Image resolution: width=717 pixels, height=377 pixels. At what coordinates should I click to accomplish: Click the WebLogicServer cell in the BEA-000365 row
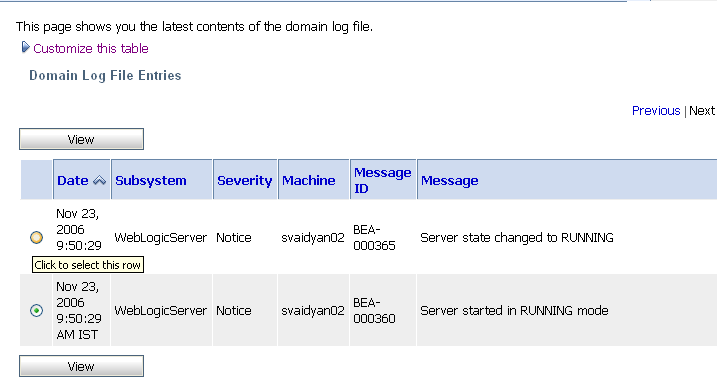point(161,238)
